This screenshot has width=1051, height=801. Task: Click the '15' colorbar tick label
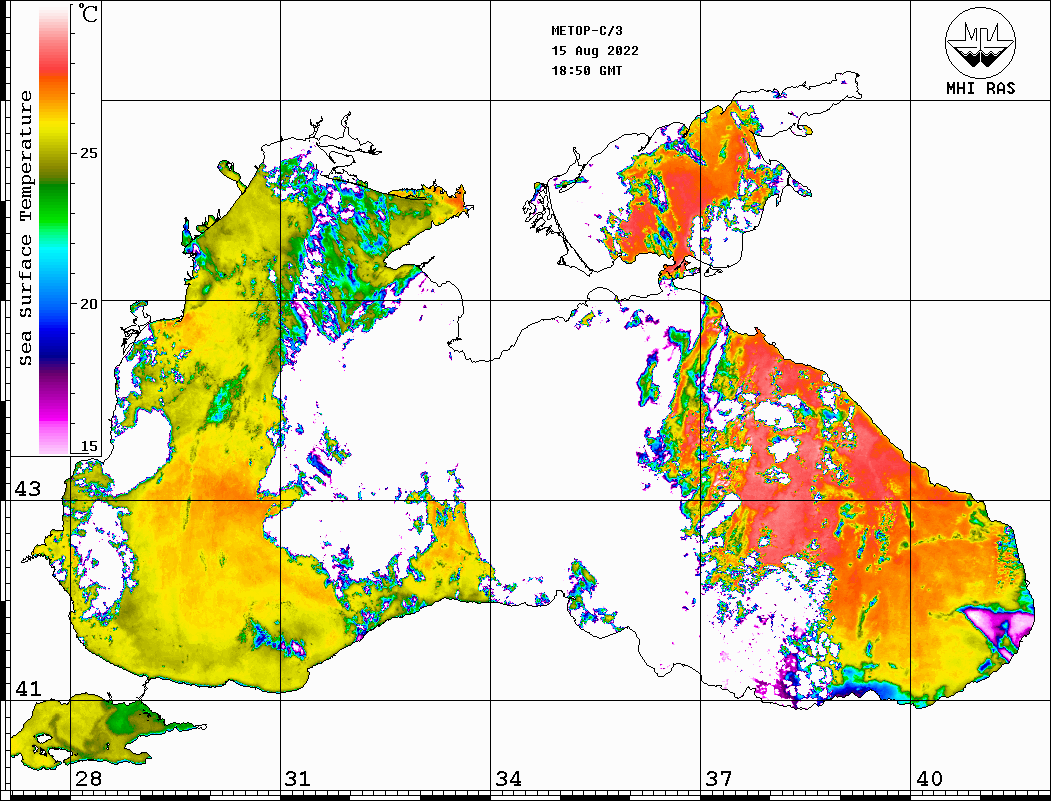[89, 446]
